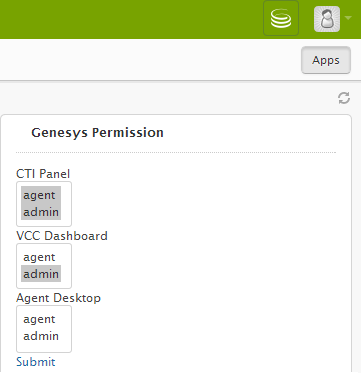The height and width of the screenshot is (373, 361).
Task: Click the dotted divider under Genesys Permission
Action: (176, 153)
